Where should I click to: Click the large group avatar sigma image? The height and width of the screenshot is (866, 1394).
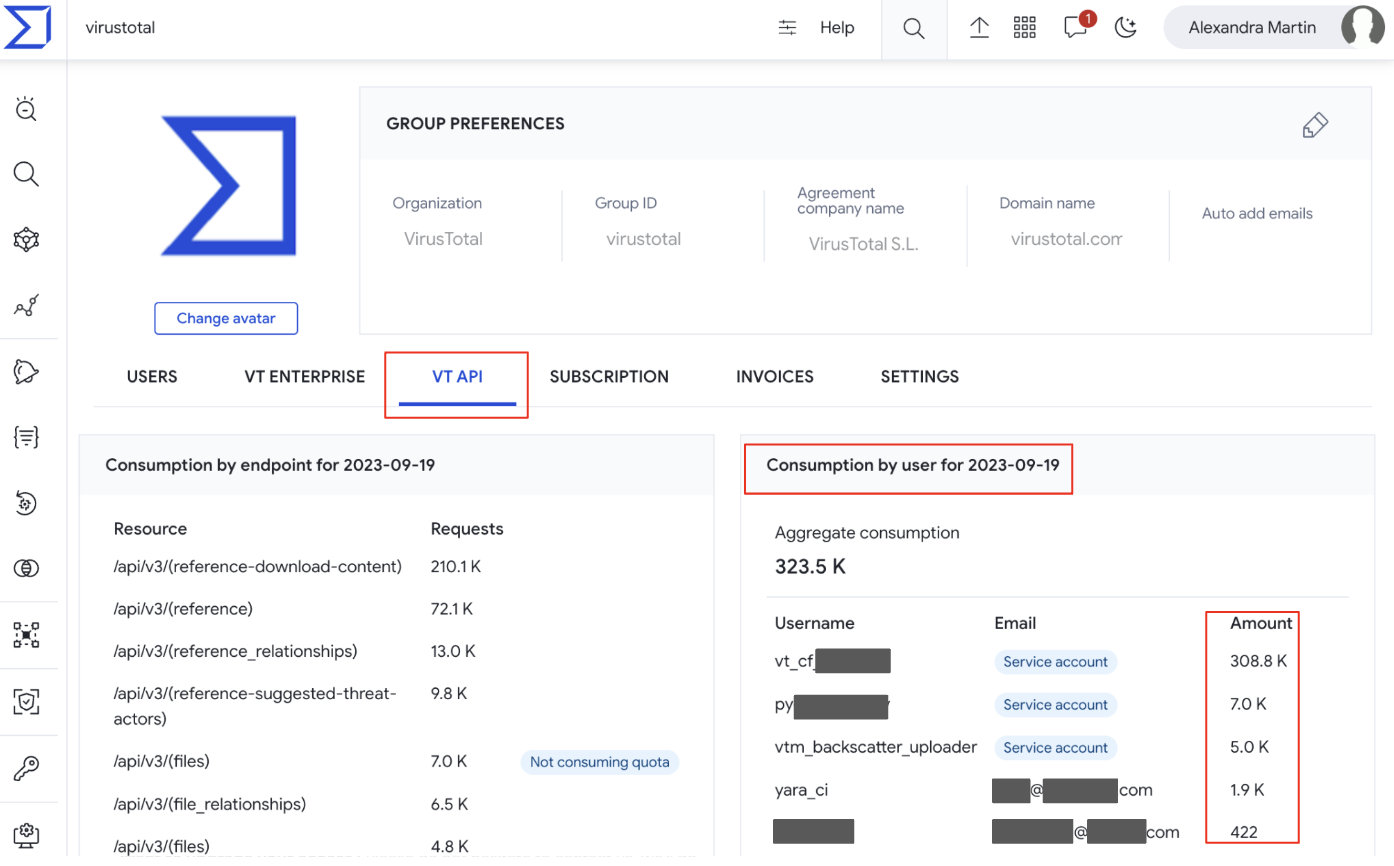point(229,185)
